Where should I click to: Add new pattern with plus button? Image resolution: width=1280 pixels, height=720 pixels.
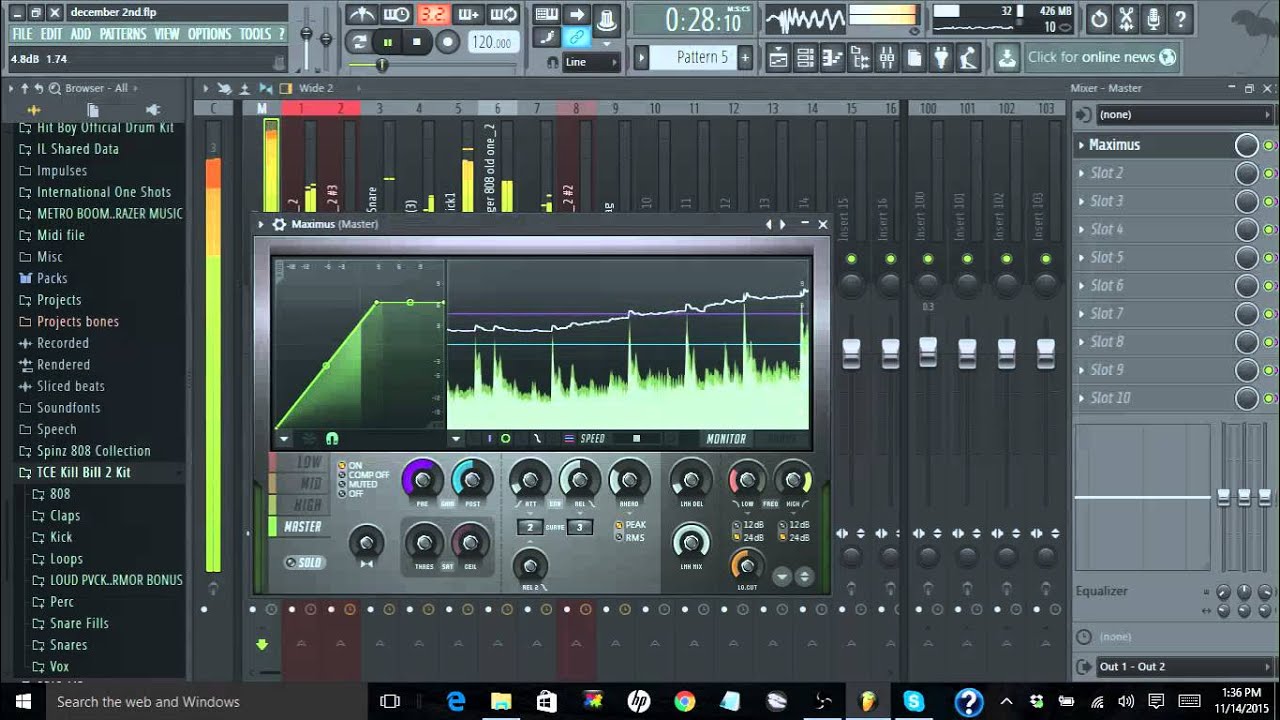pos(745,58)
